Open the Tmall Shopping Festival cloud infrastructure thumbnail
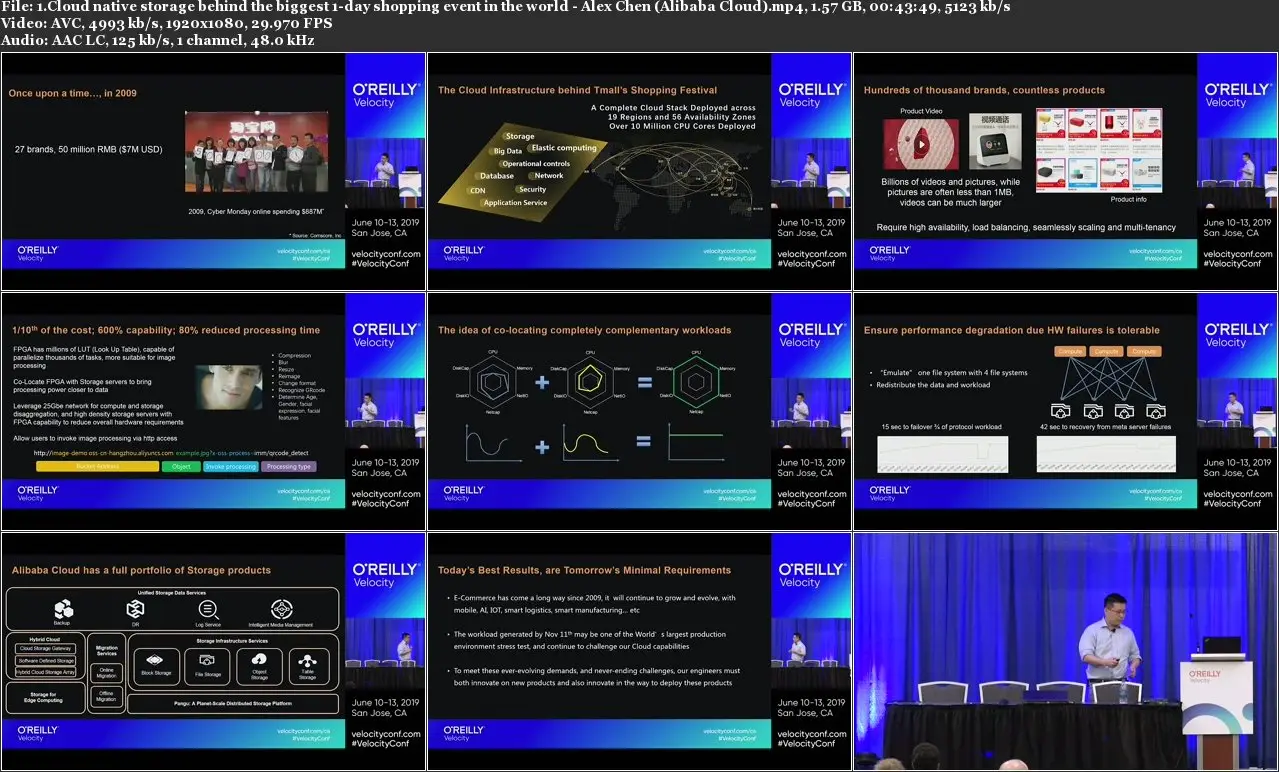The image size is (1279, 772). click(x=639, y=171)
